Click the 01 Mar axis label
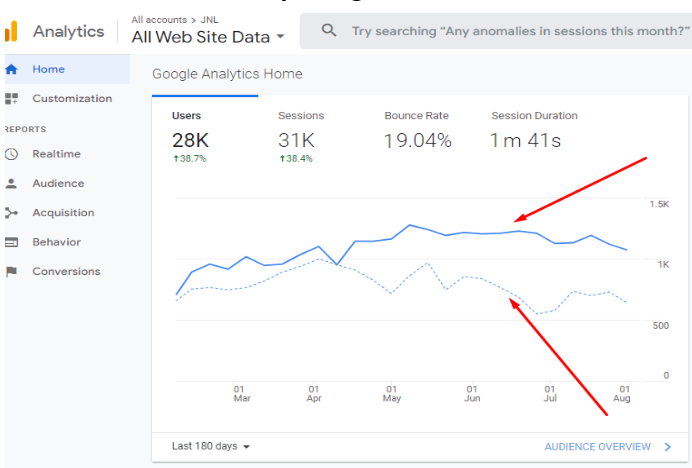This screenshot has height=468, width=692. [242, 394]
